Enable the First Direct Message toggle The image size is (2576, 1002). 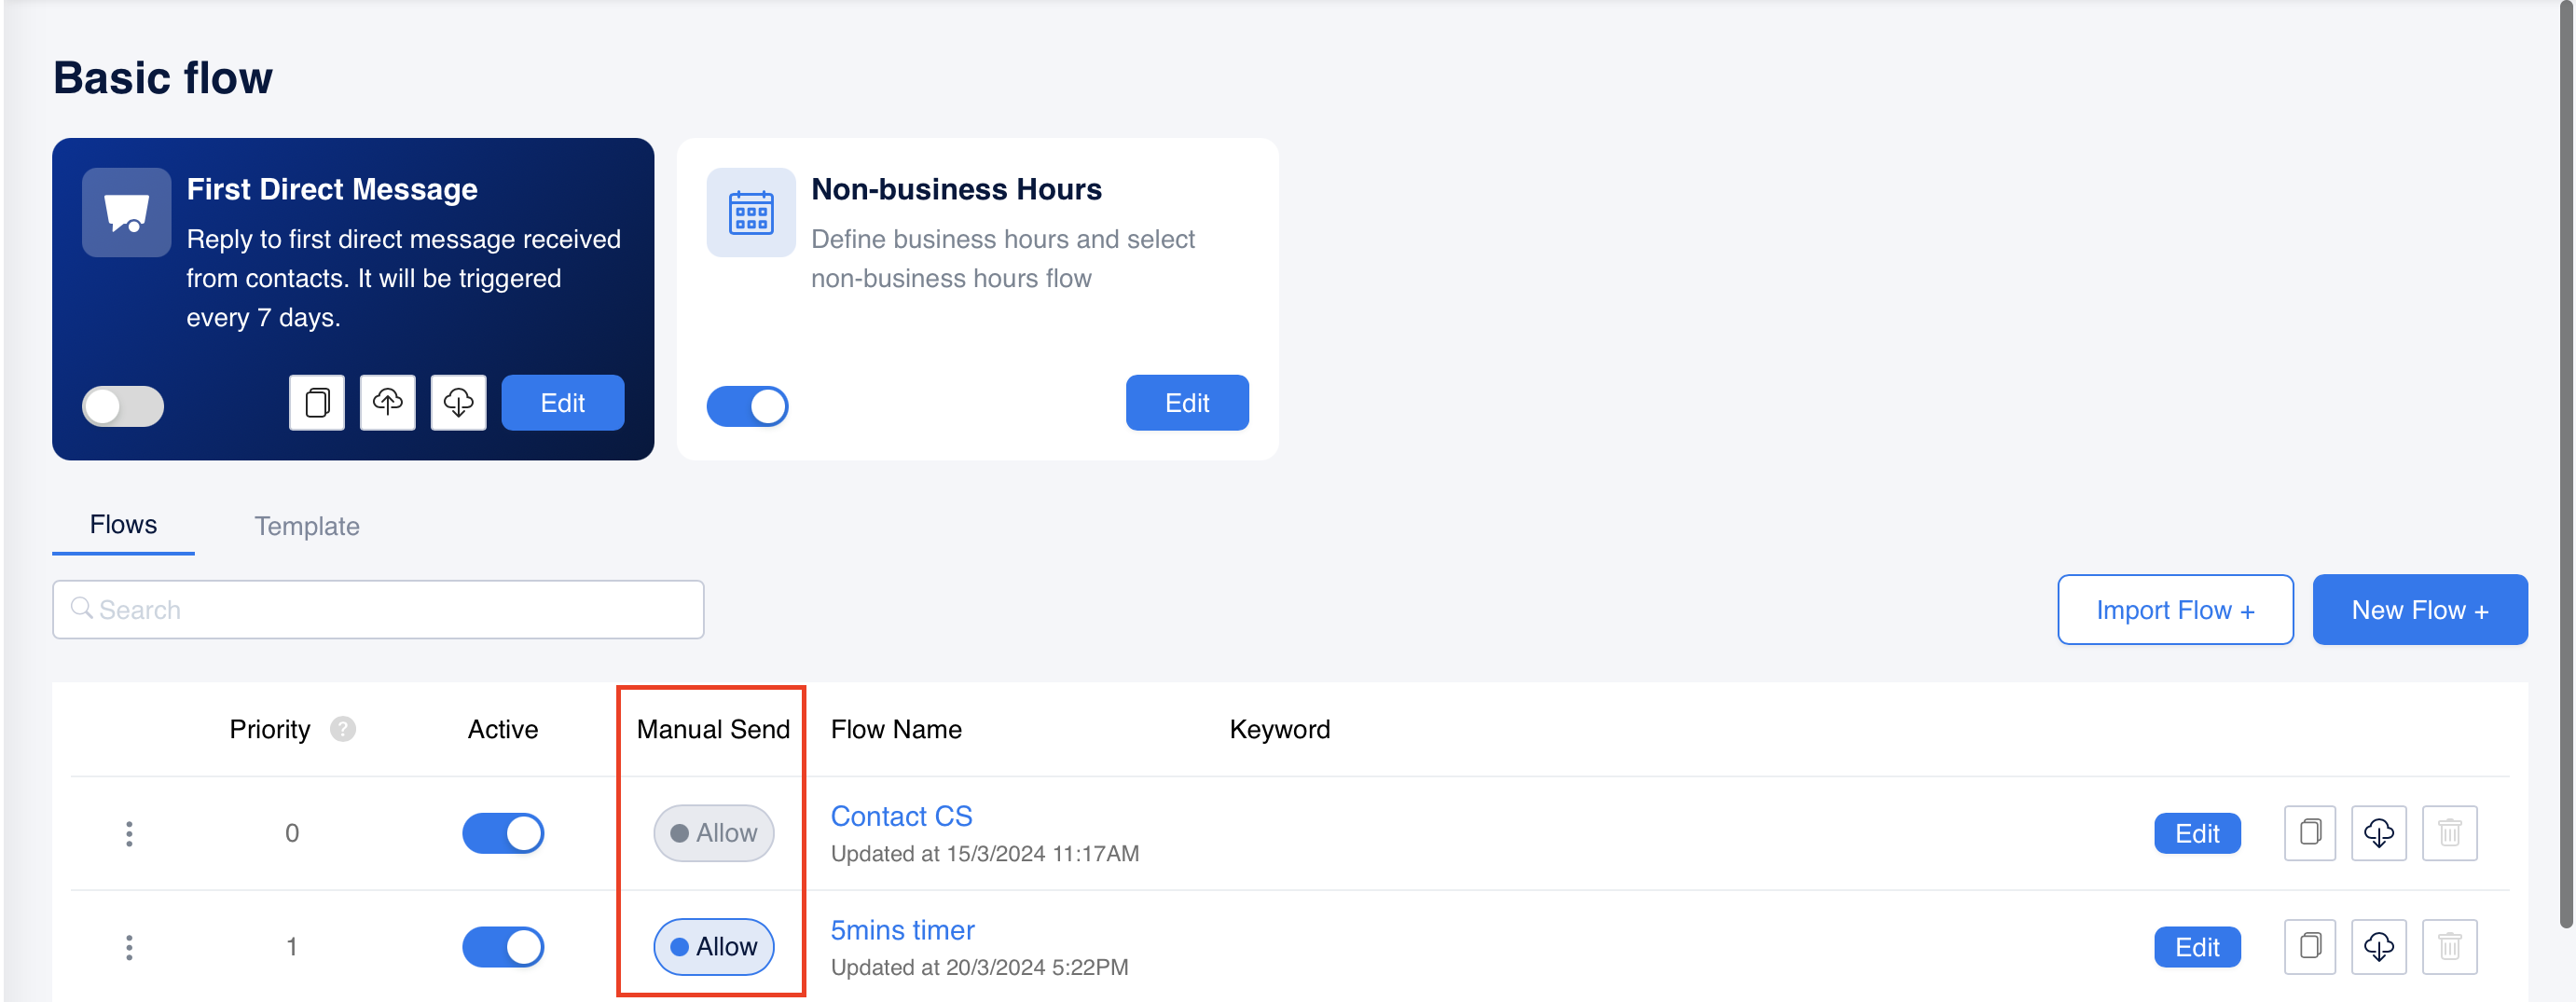[123, 406]
